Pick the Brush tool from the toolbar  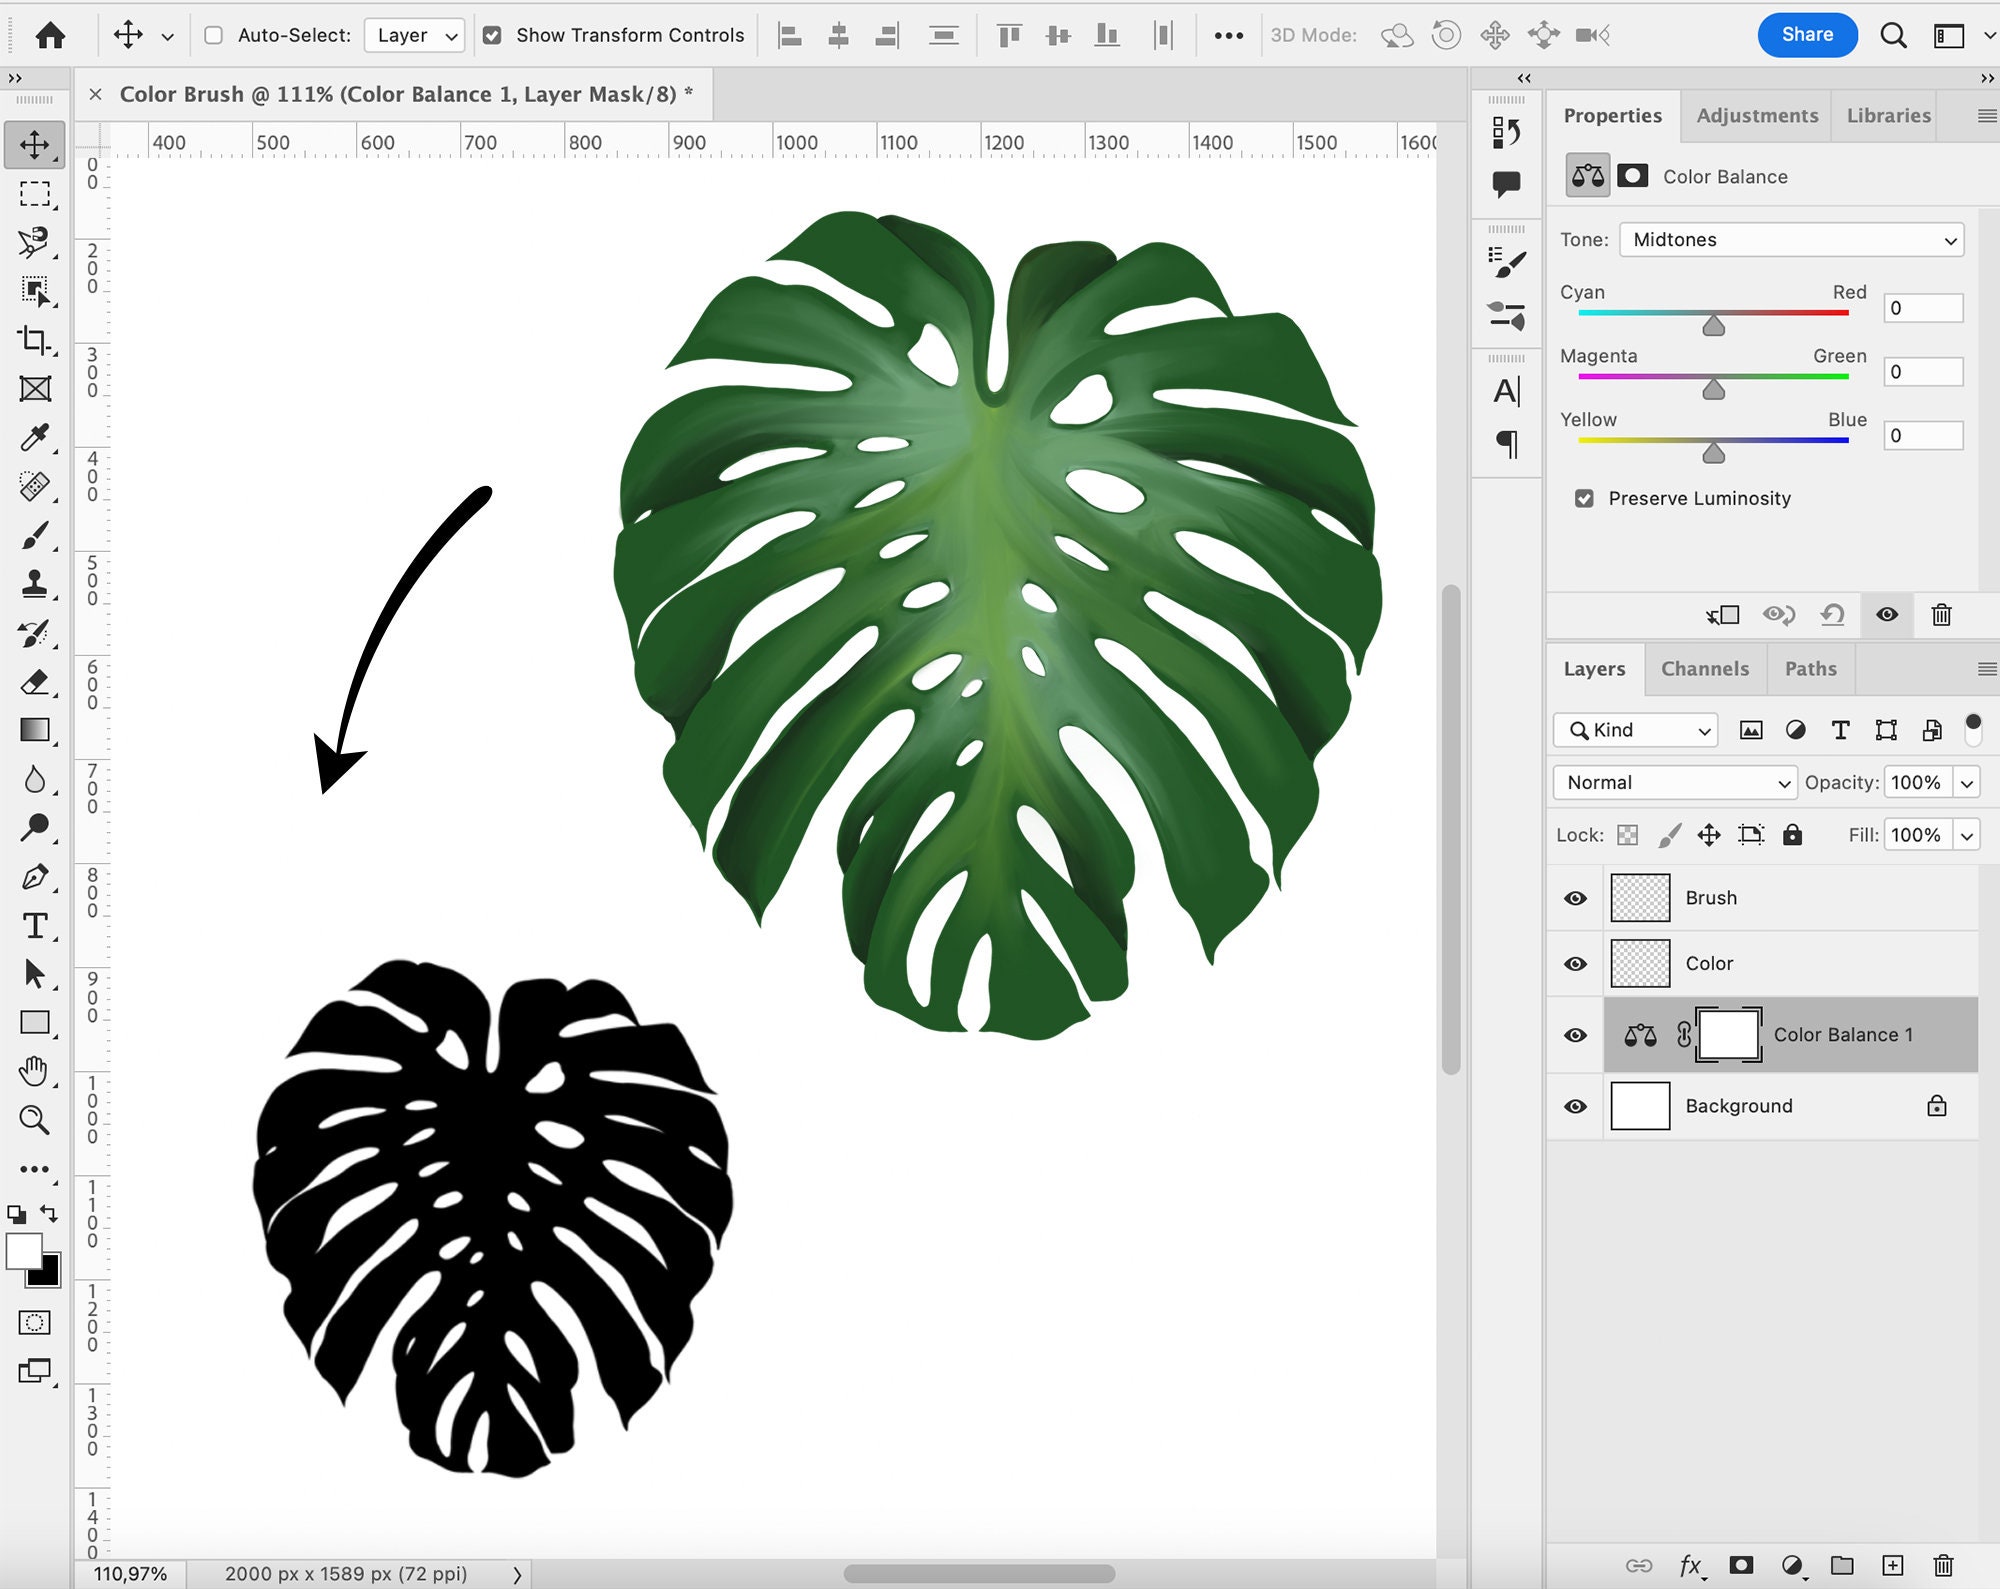click(36, 535)
